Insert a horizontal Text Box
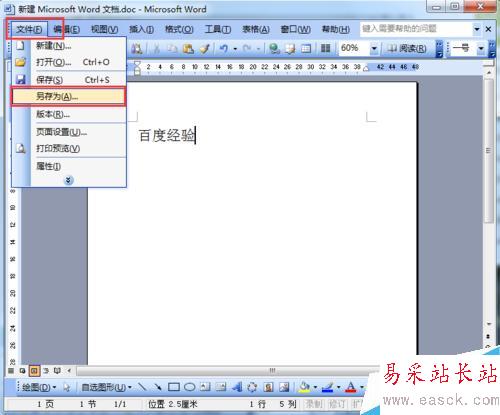This screenshot has width=500, height=415. [x=205, y=387]
